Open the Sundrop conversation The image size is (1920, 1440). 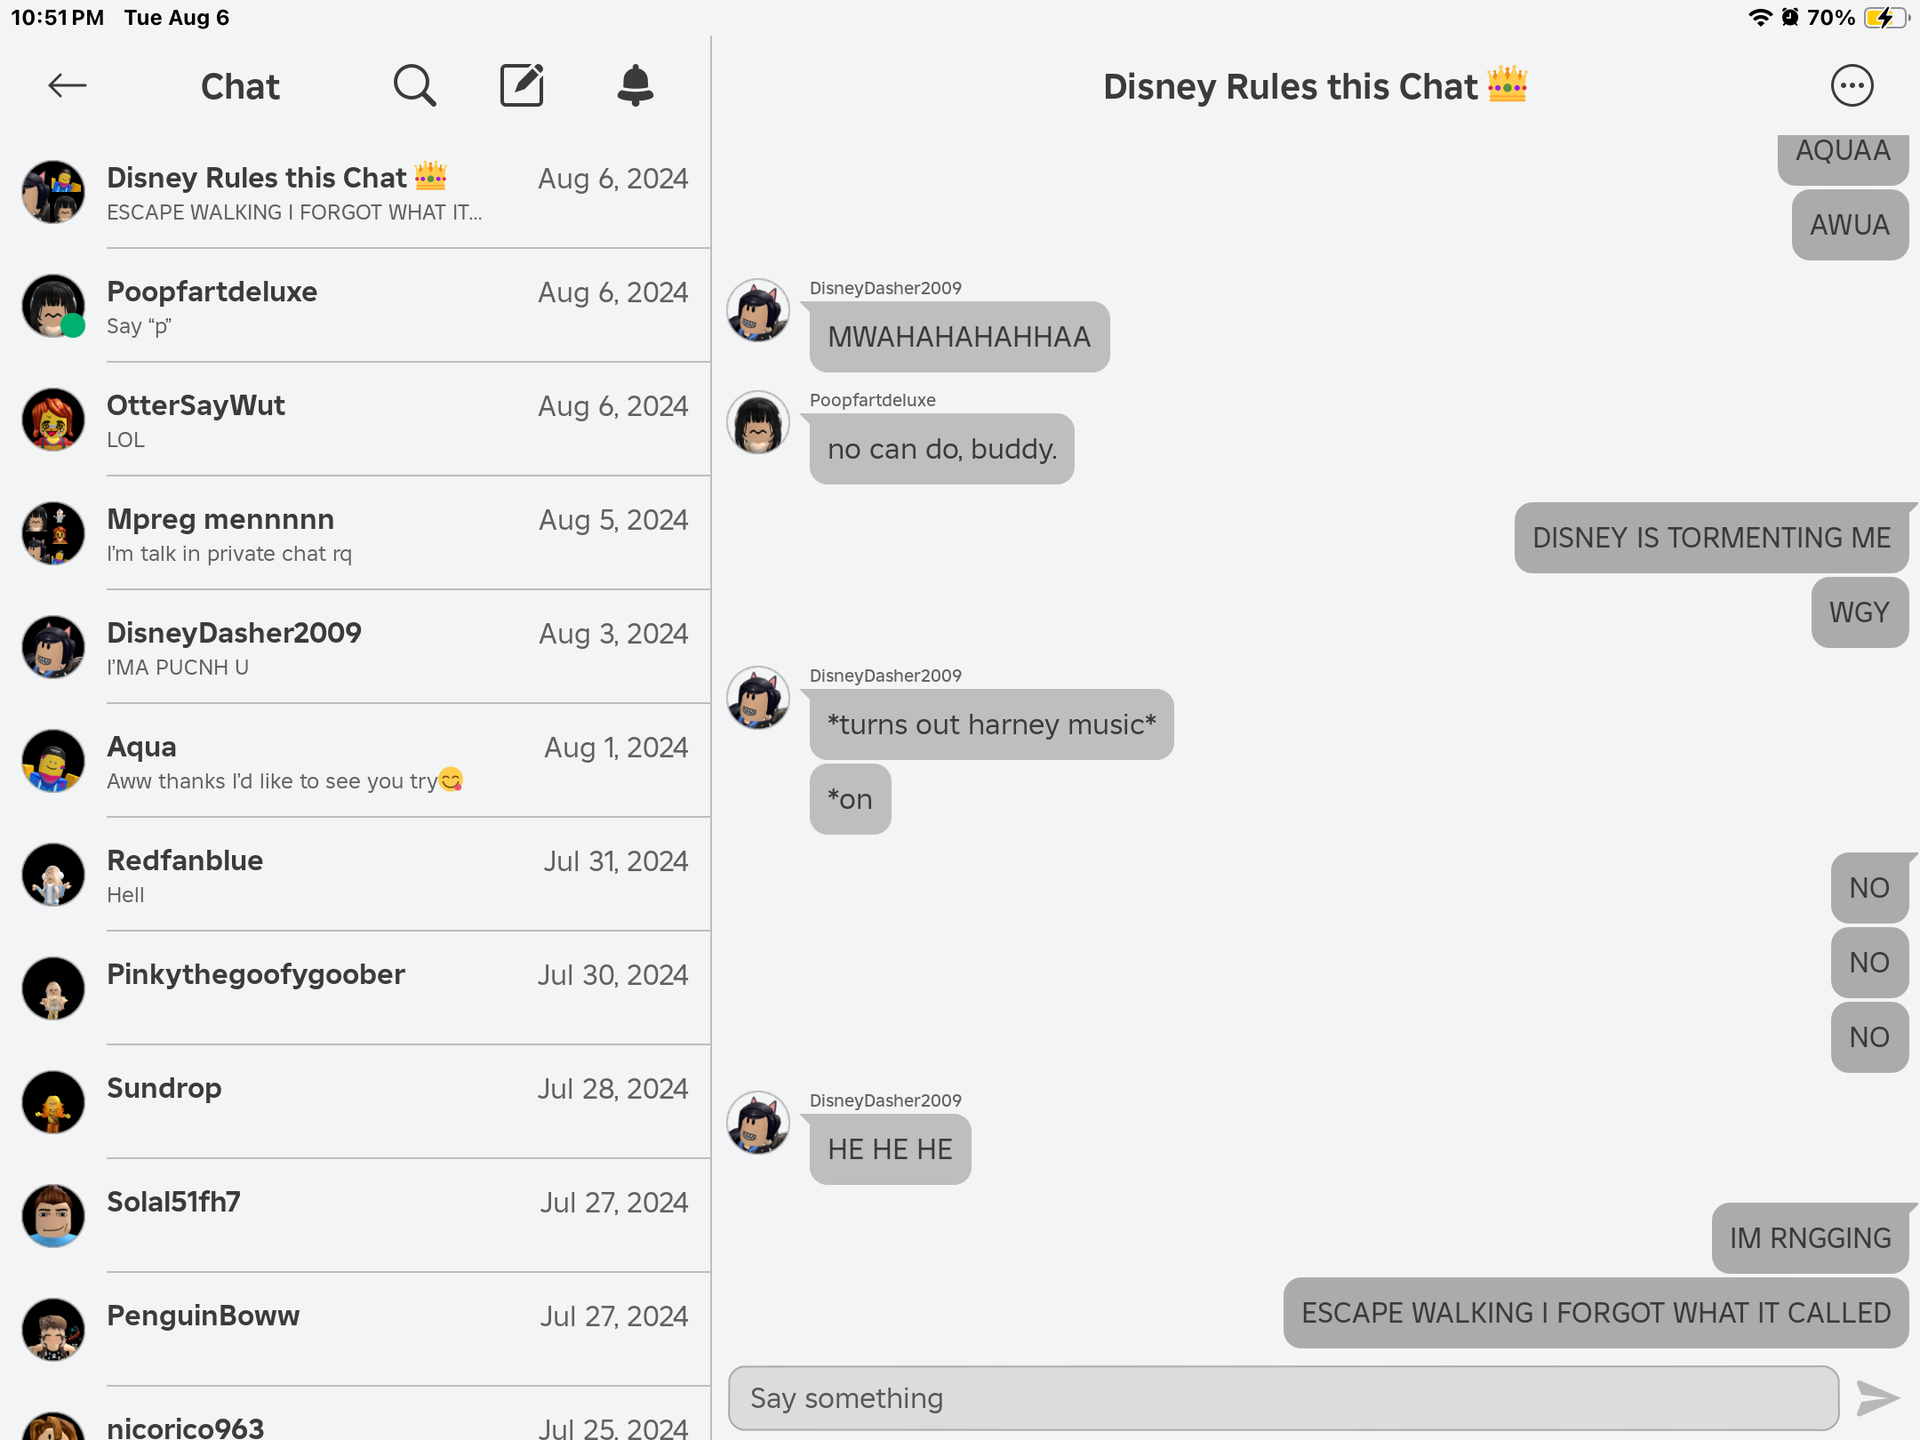[355, 1103]
